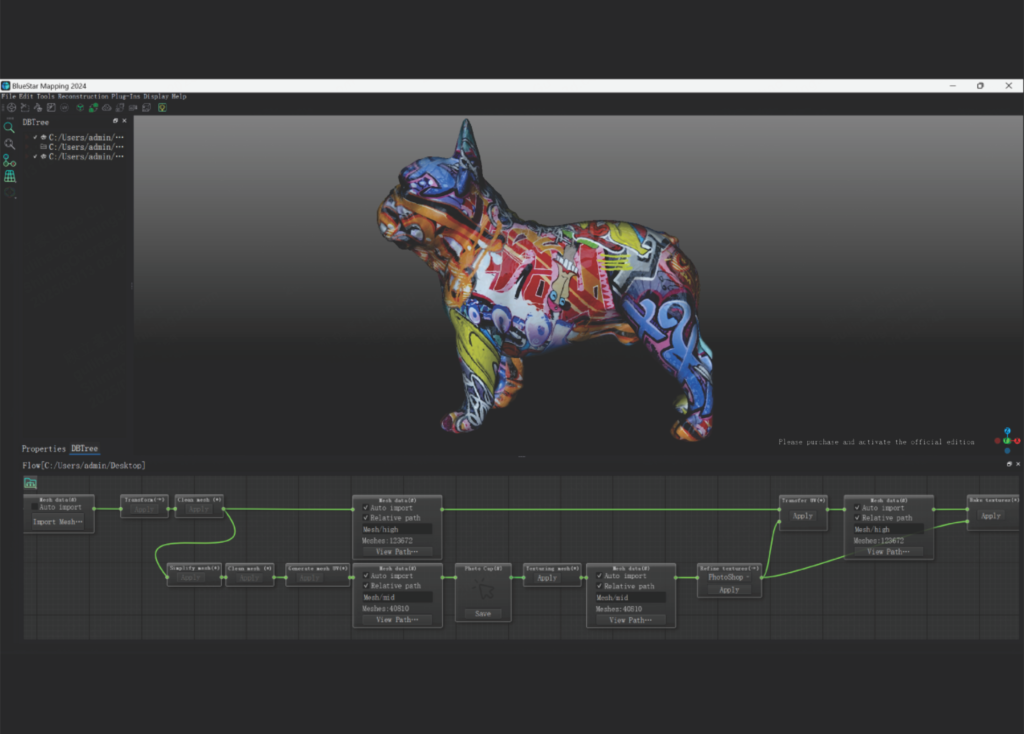This screenshot has width=1024, height=734.
Task: Click the Import Mesh button
Action: click(x=58, y=522)
